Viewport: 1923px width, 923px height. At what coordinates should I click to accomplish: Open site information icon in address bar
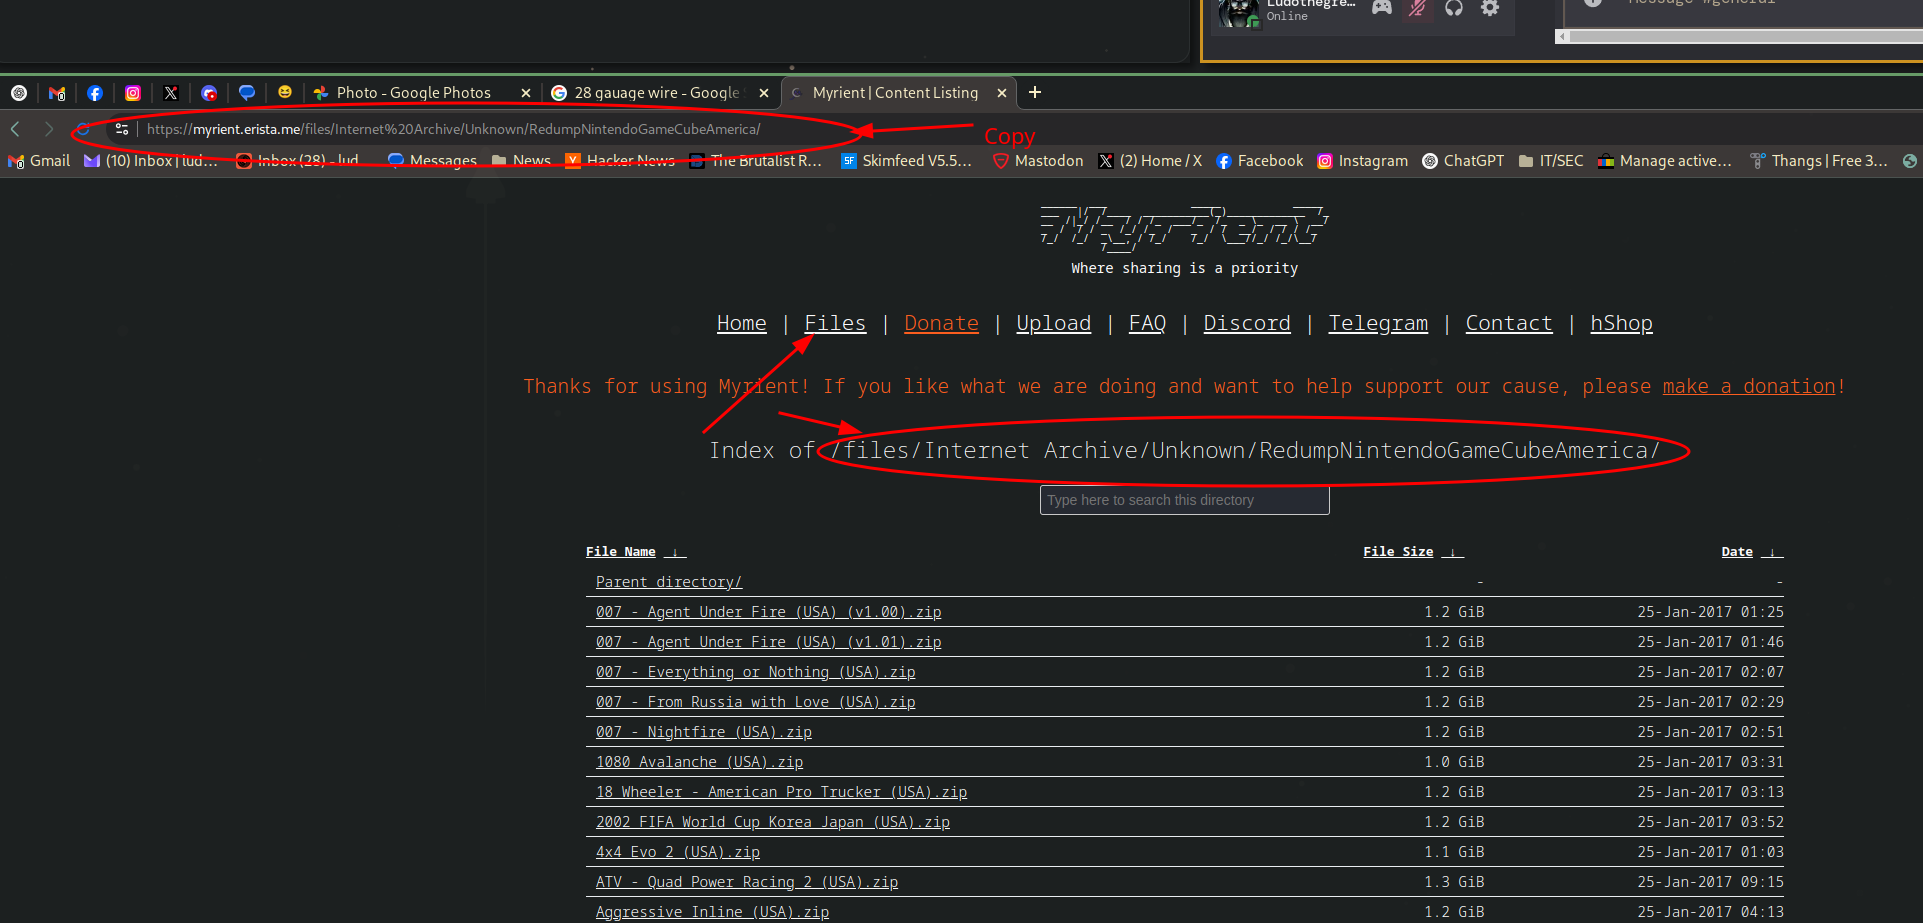coord(122,129)
